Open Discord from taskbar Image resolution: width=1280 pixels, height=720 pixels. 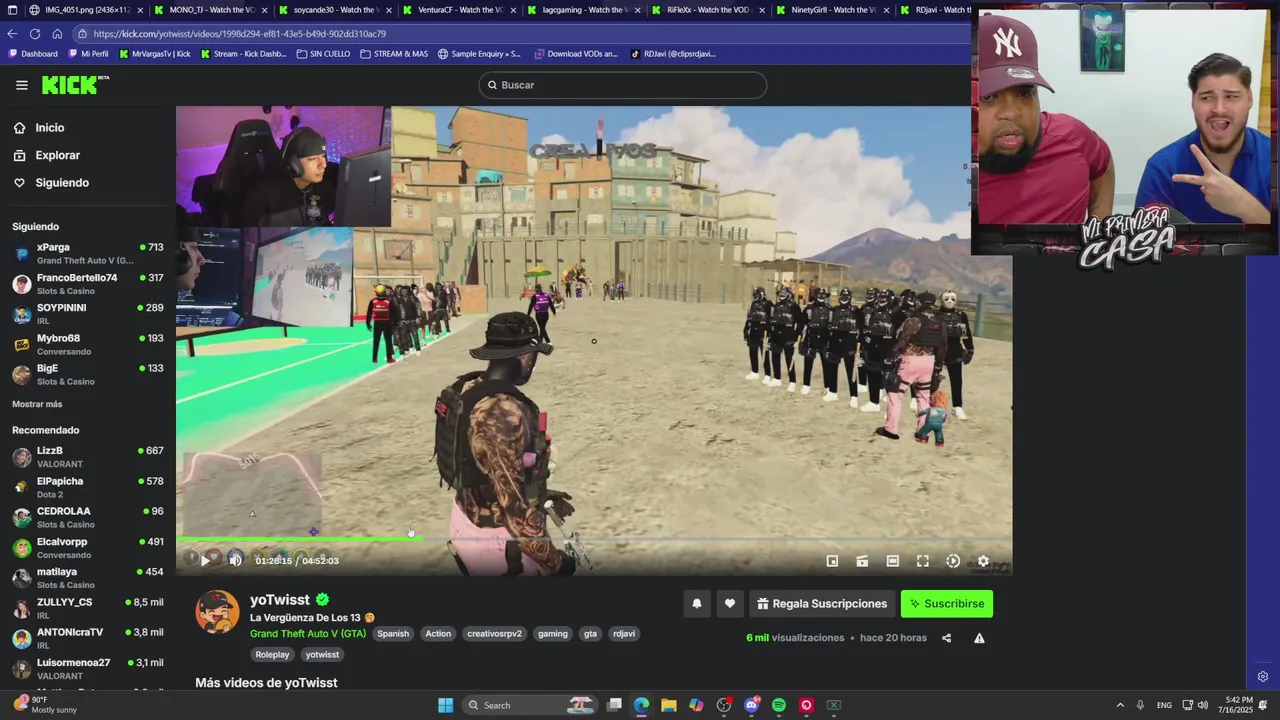point(752,705)
